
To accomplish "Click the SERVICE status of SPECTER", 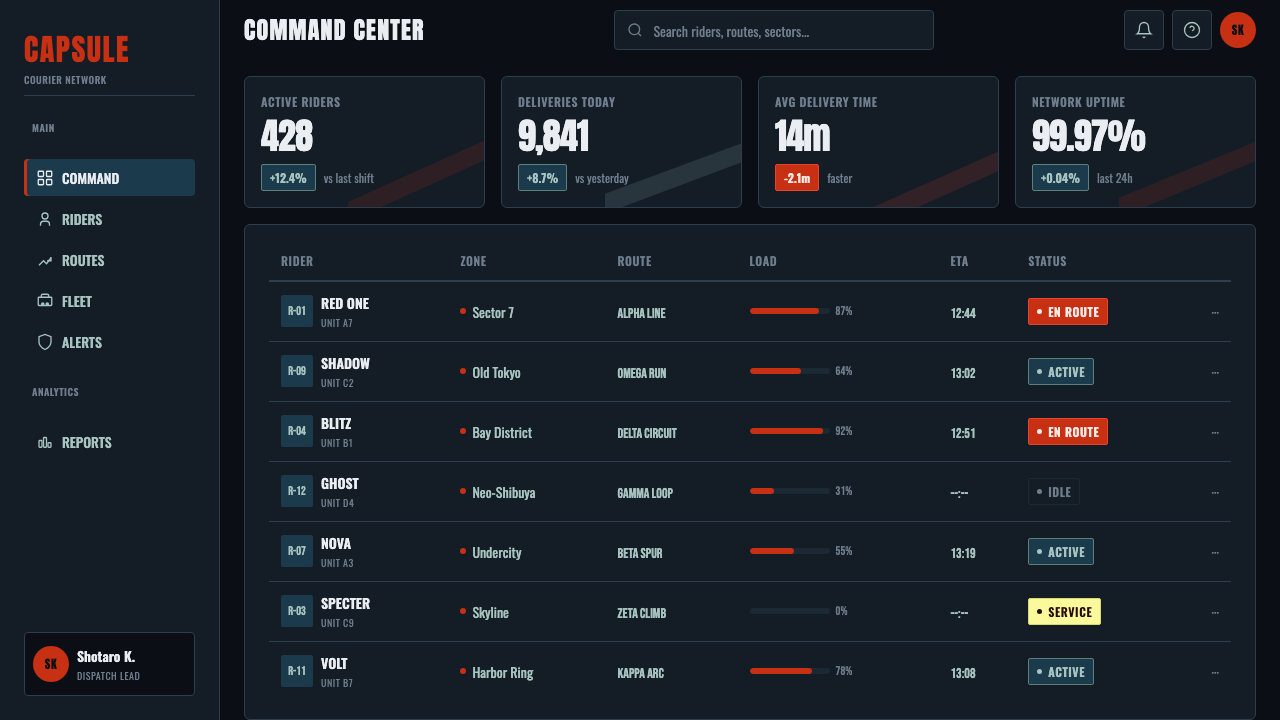I will pos(1064,612).
